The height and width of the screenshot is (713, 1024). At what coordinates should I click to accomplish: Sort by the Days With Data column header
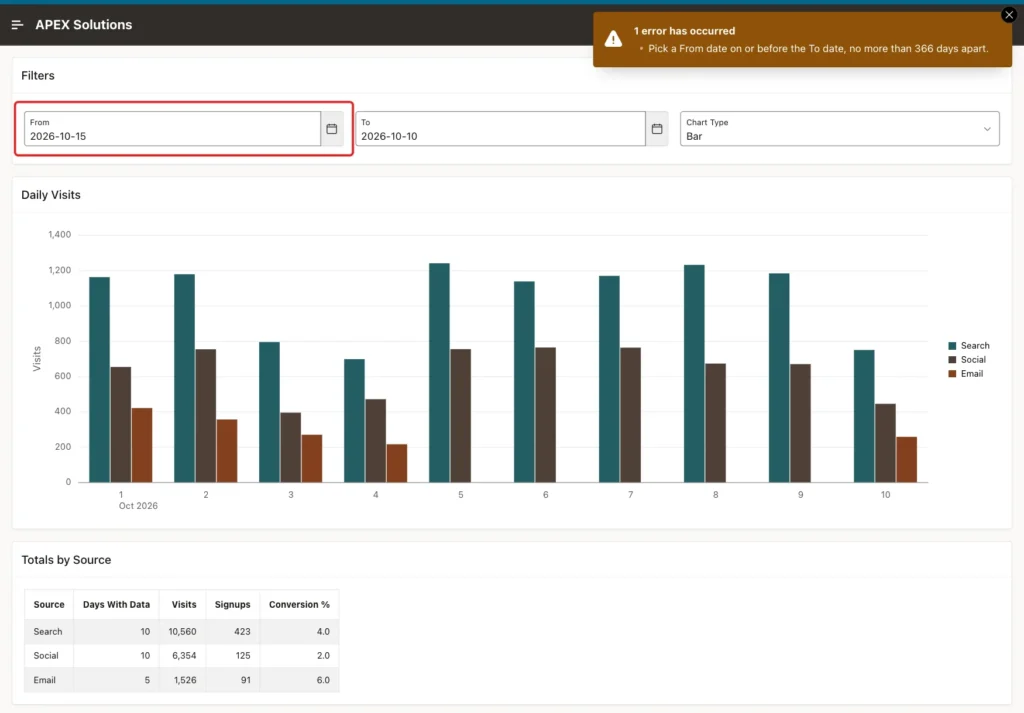click(116, 605)
